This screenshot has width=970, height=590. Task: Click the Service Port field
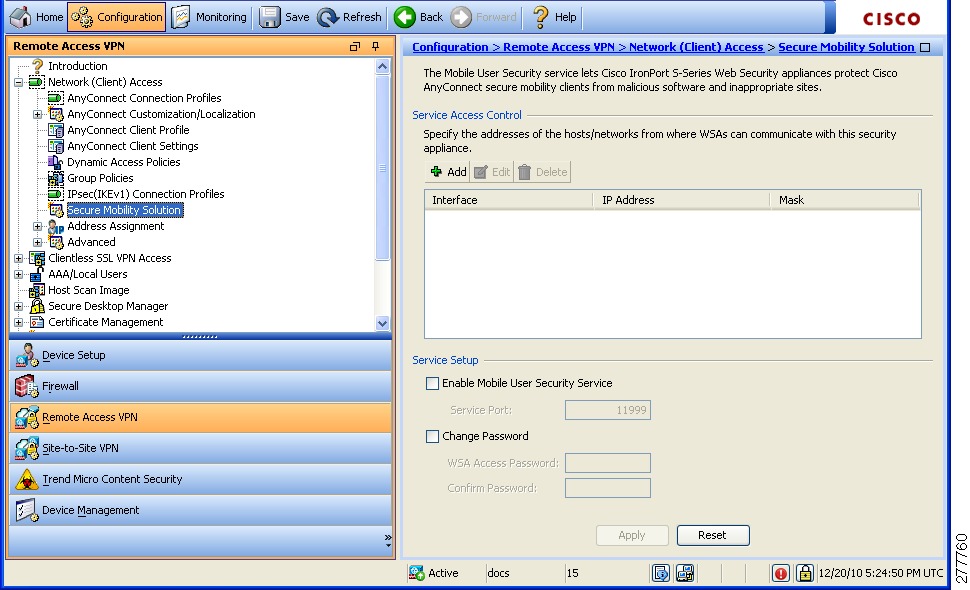pyautogui.click(x=607, y=410)
